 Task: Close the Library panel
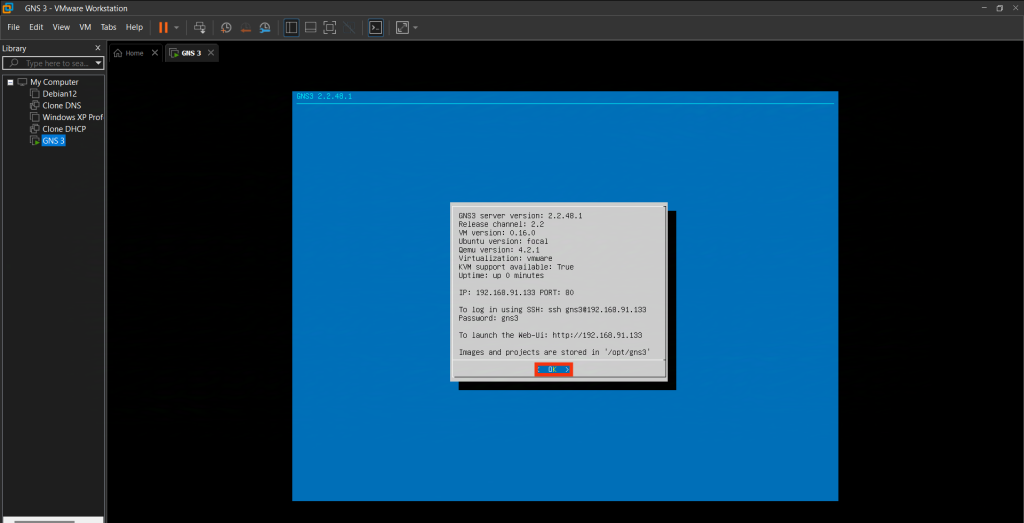tap(97, 48)
